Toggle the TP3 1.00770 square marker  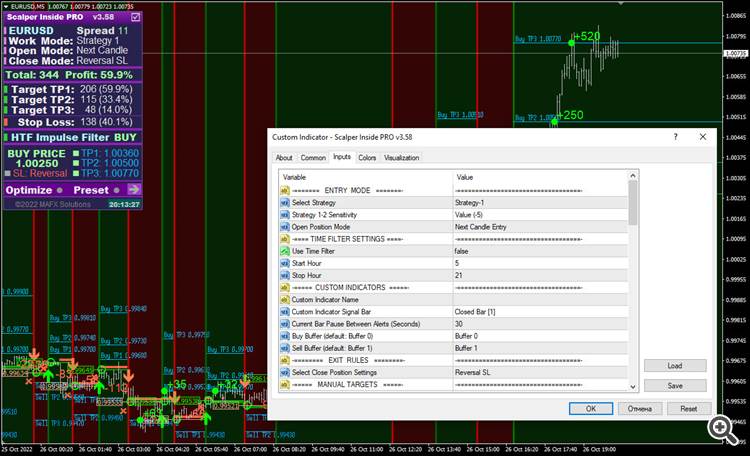coord(76,173)
